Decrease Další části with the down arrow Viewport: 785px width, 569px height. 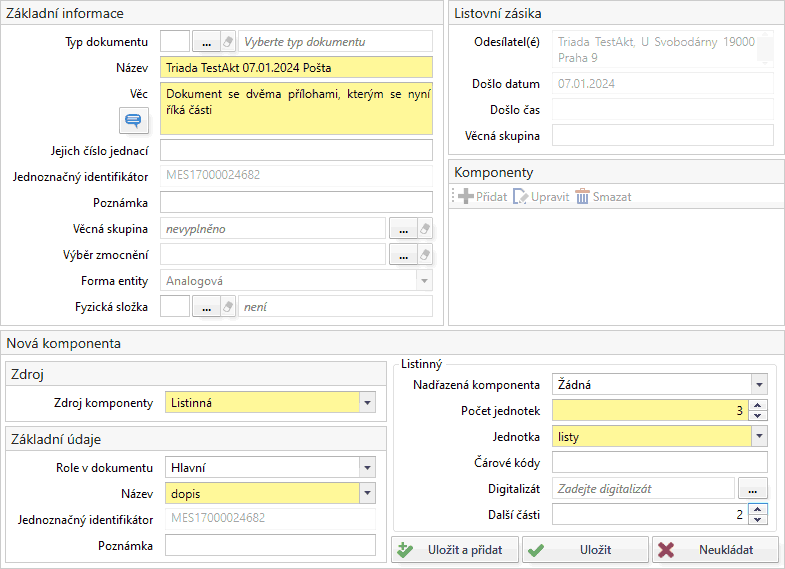759,519
